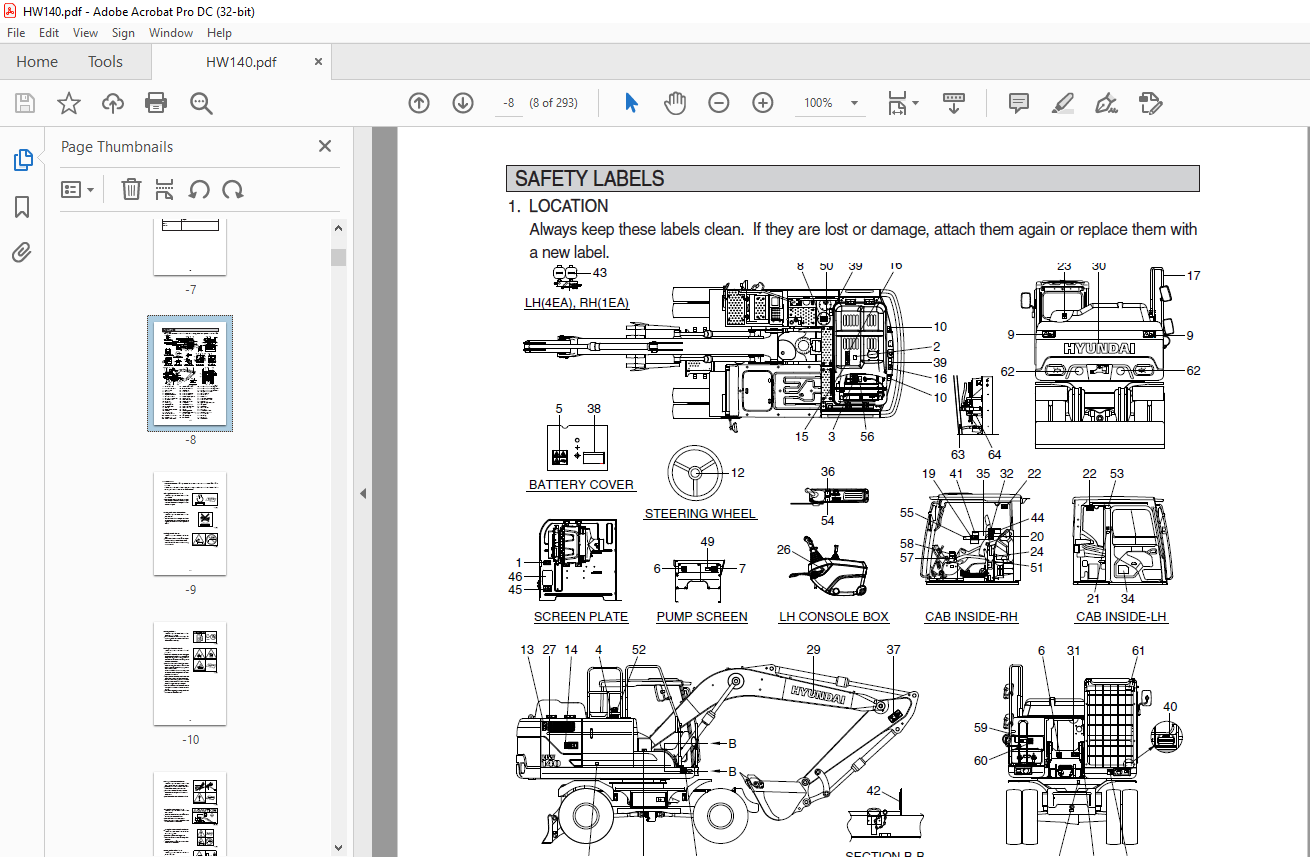Select the page -8 thumbnail
Image resolution: width=1310 pixels, height=857 pixels.
point(190,373)
